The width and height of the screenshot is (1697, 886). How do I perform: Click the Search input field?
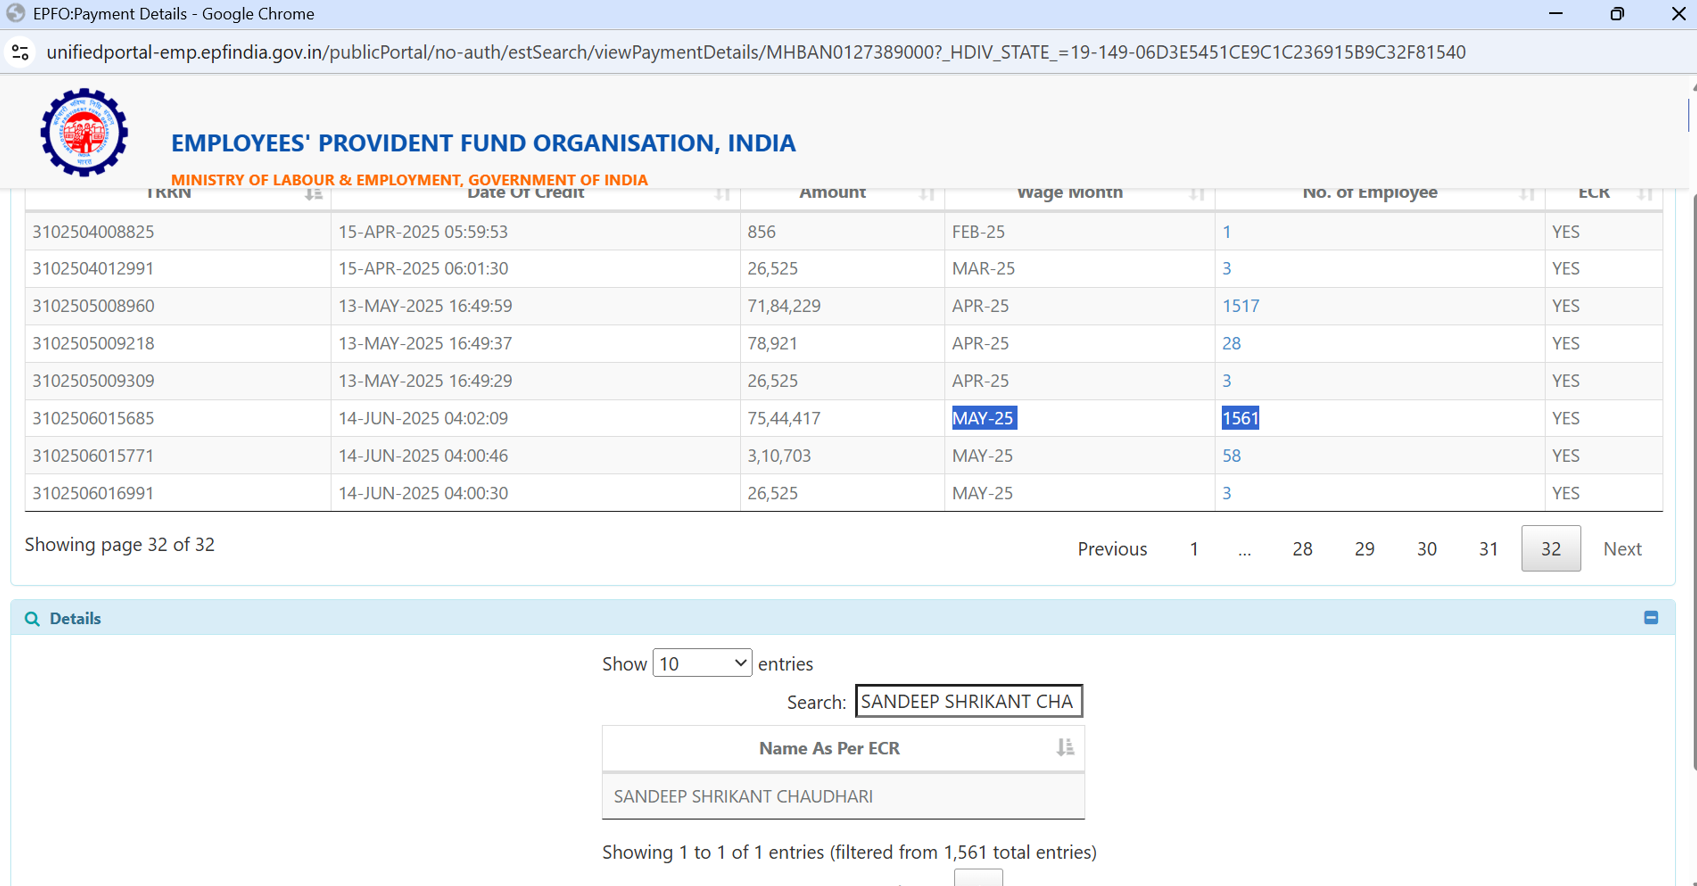pyautogui.click(x=968, y=701)
